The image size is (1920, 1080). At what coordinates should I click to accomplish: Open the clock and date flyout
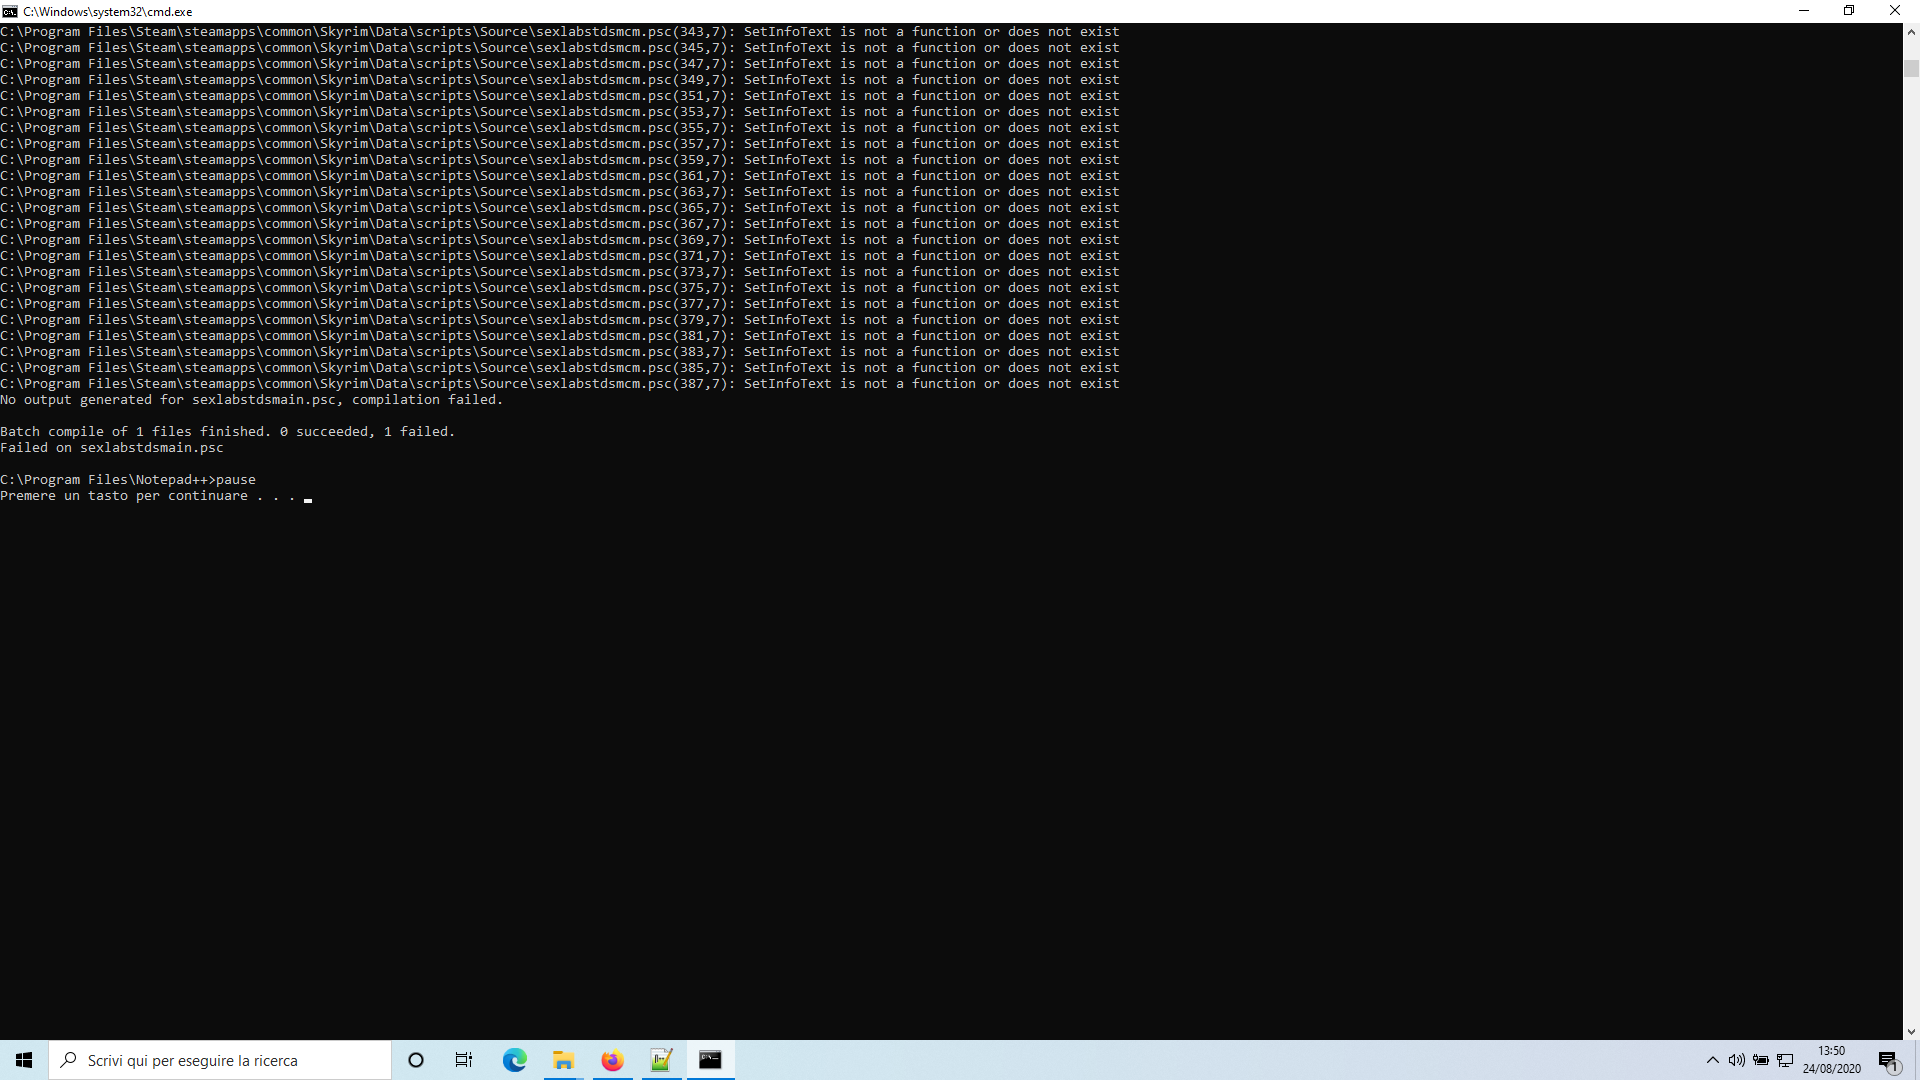coord(1832,1060)
